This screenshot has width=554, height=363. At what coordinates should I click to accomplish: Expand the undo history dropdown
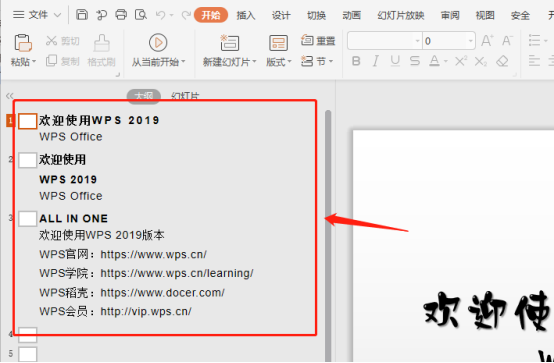tap(171, 15)
